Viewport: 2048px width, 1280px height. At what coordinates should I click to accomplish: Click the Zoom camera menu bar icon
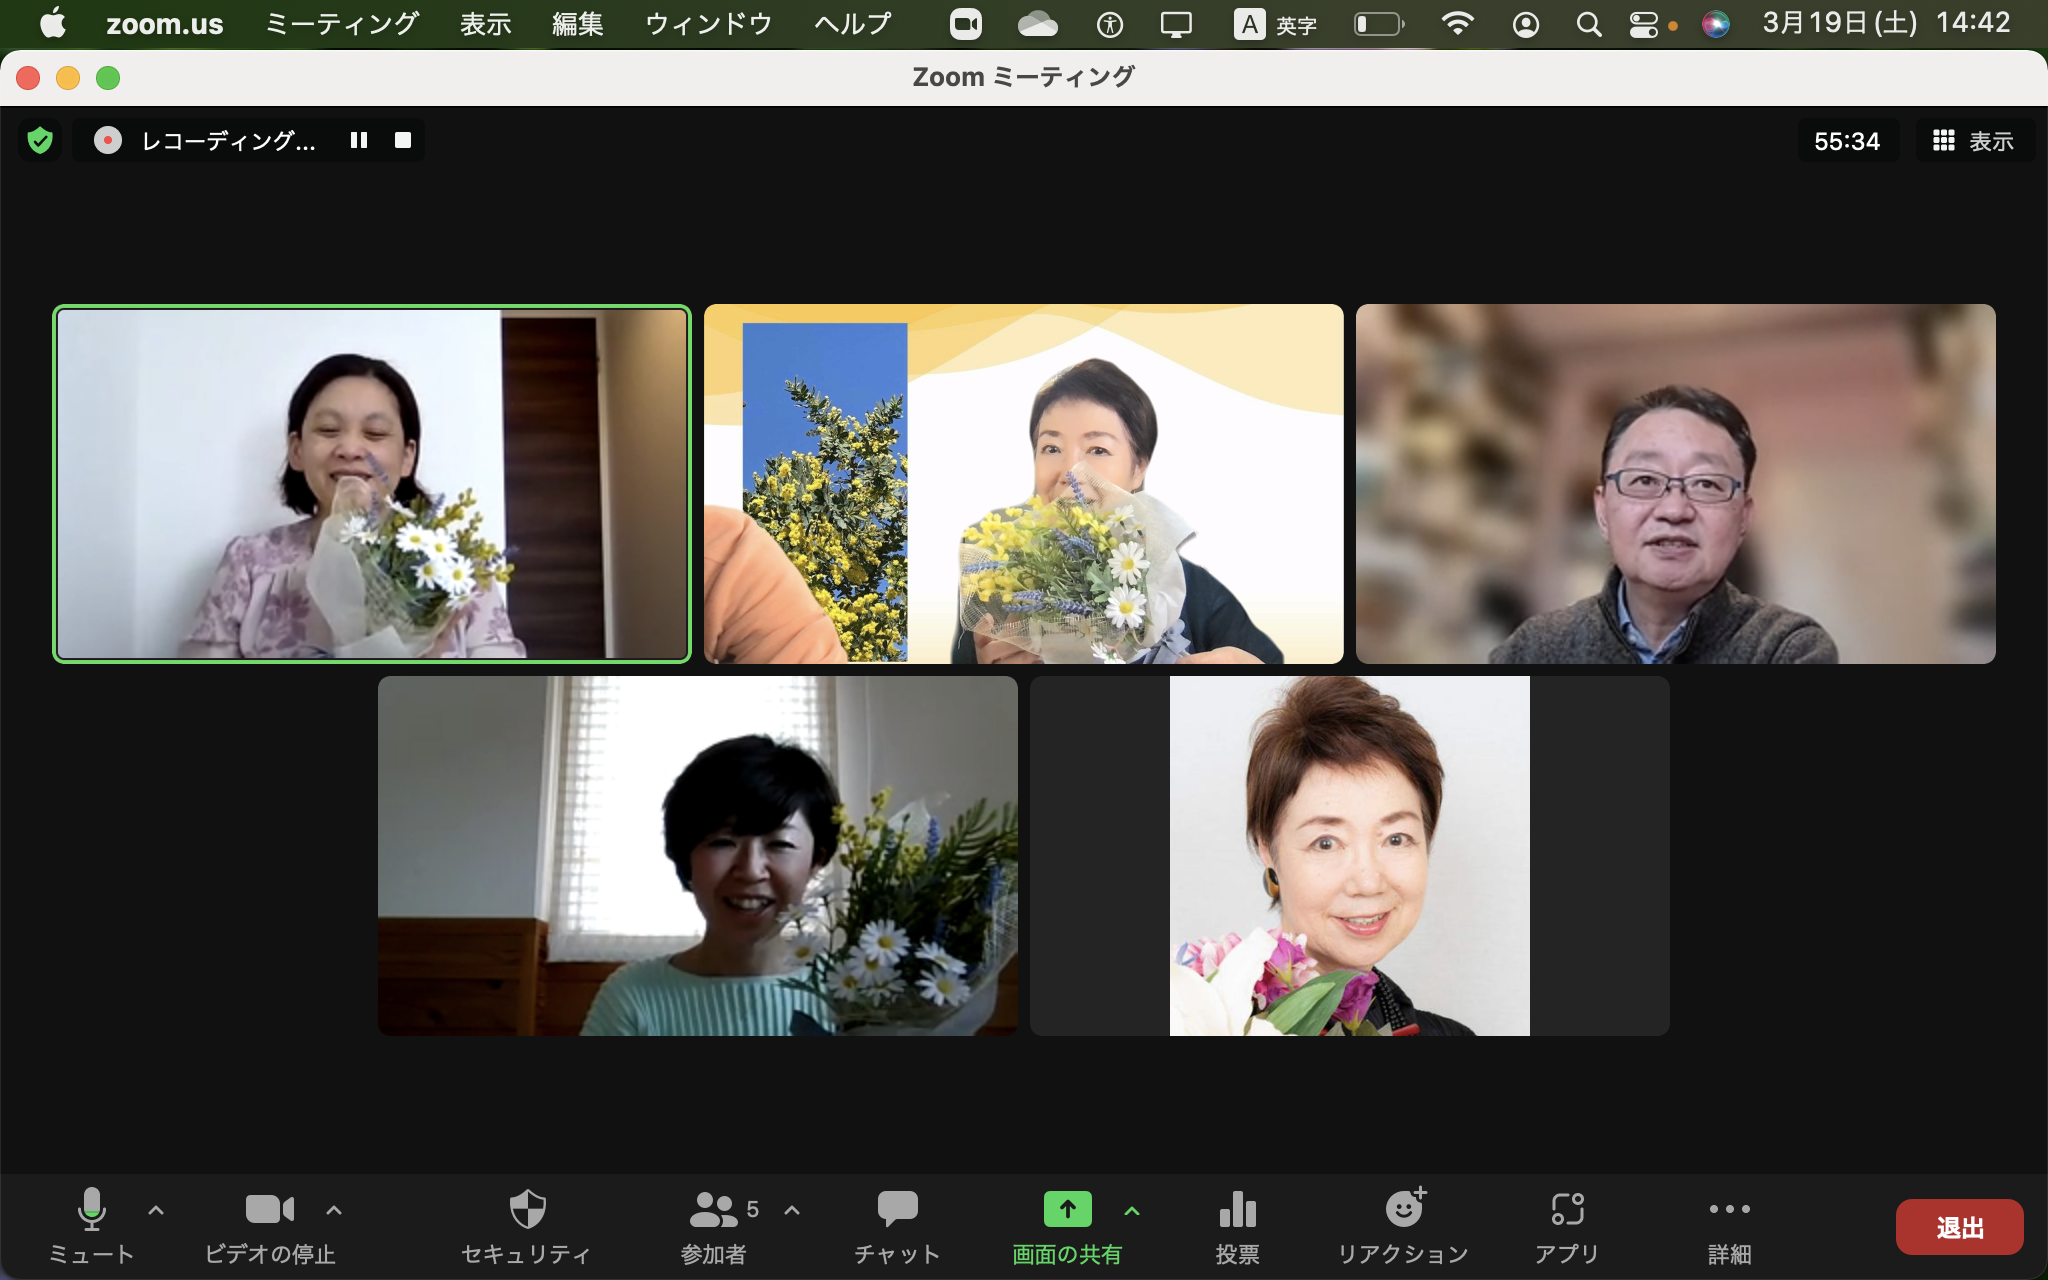pos(965,24)
